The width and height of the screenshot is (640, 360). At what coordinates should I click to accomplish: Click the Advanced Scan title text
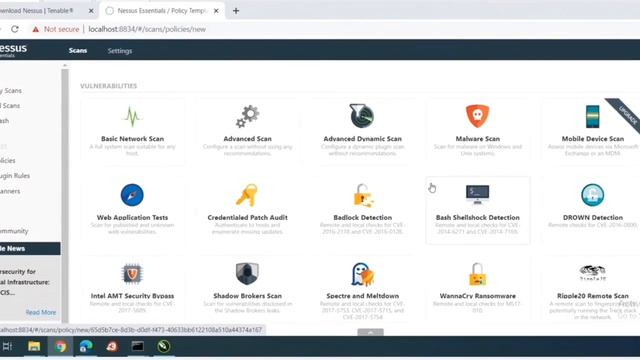[x=247, y=139]
